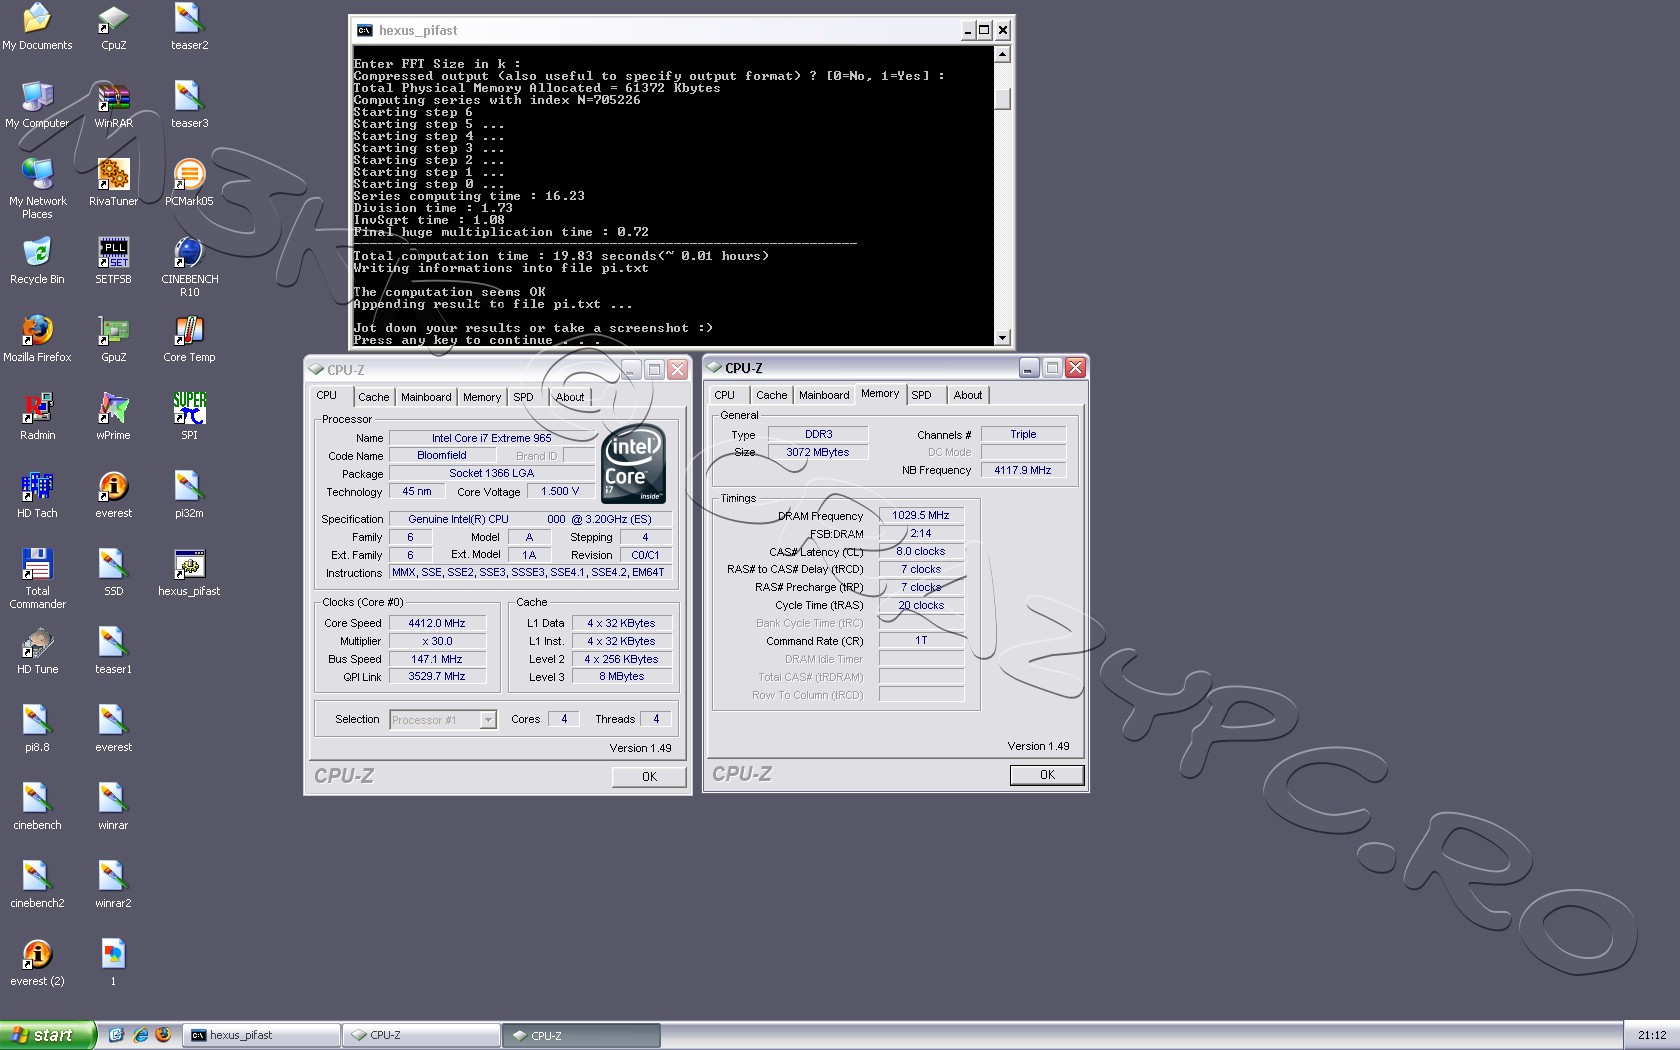This screenshot has height=1050, width=1680.
Task: Click the hexus_pifast scrollbar down arrow
Action: coord(1003,338)
